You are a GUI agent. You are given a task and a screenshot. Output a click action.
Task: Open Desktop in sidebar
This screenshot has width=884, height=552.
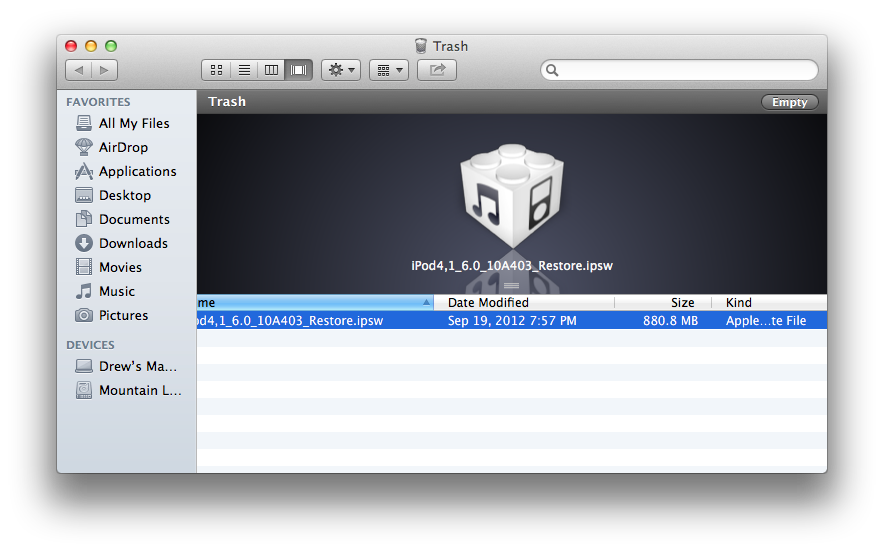tap(113, 195)
